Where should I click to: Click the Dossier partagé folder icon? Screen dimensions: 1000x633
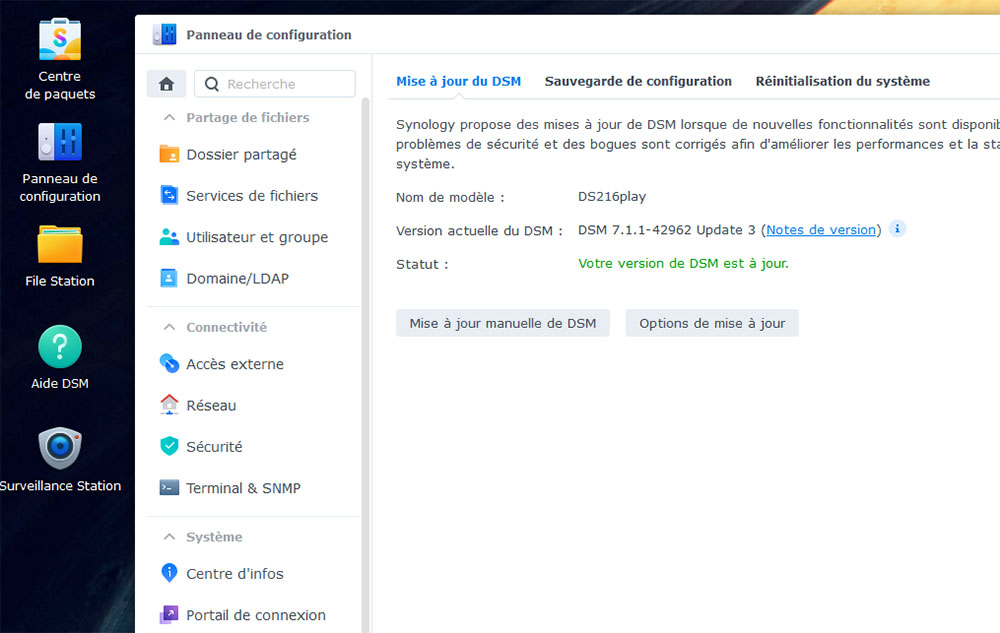(169, 154)
